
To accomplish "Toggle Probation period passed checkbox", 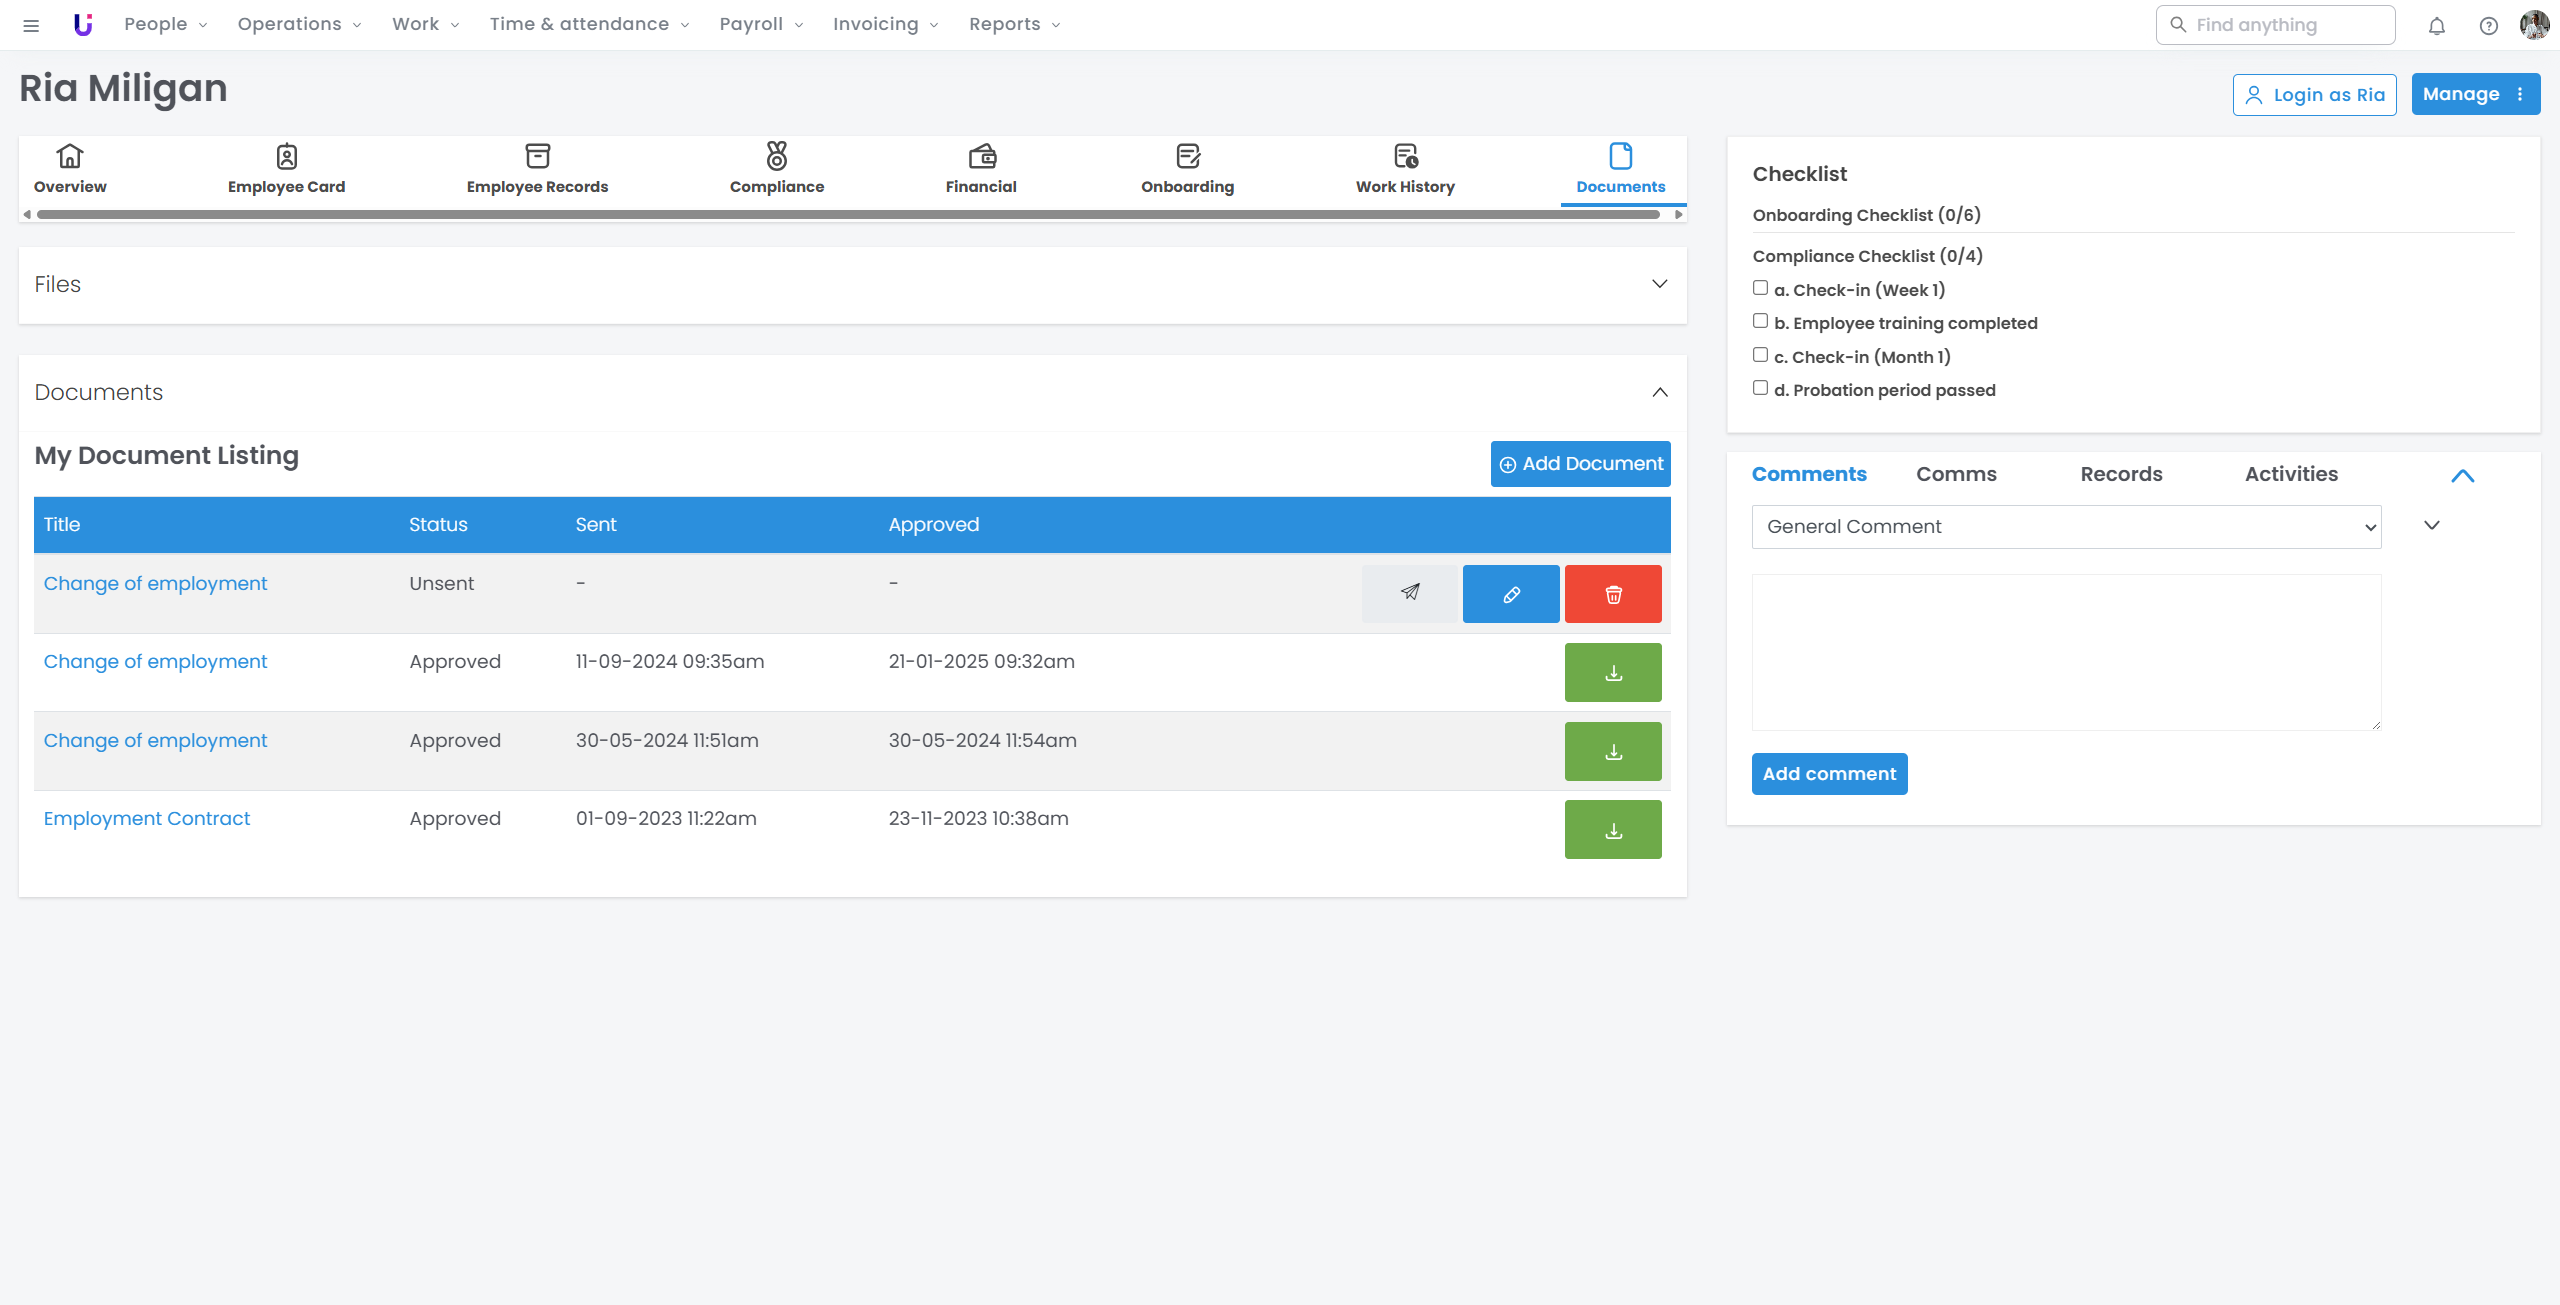I will pyautogui.click(x=1760, y=388).
